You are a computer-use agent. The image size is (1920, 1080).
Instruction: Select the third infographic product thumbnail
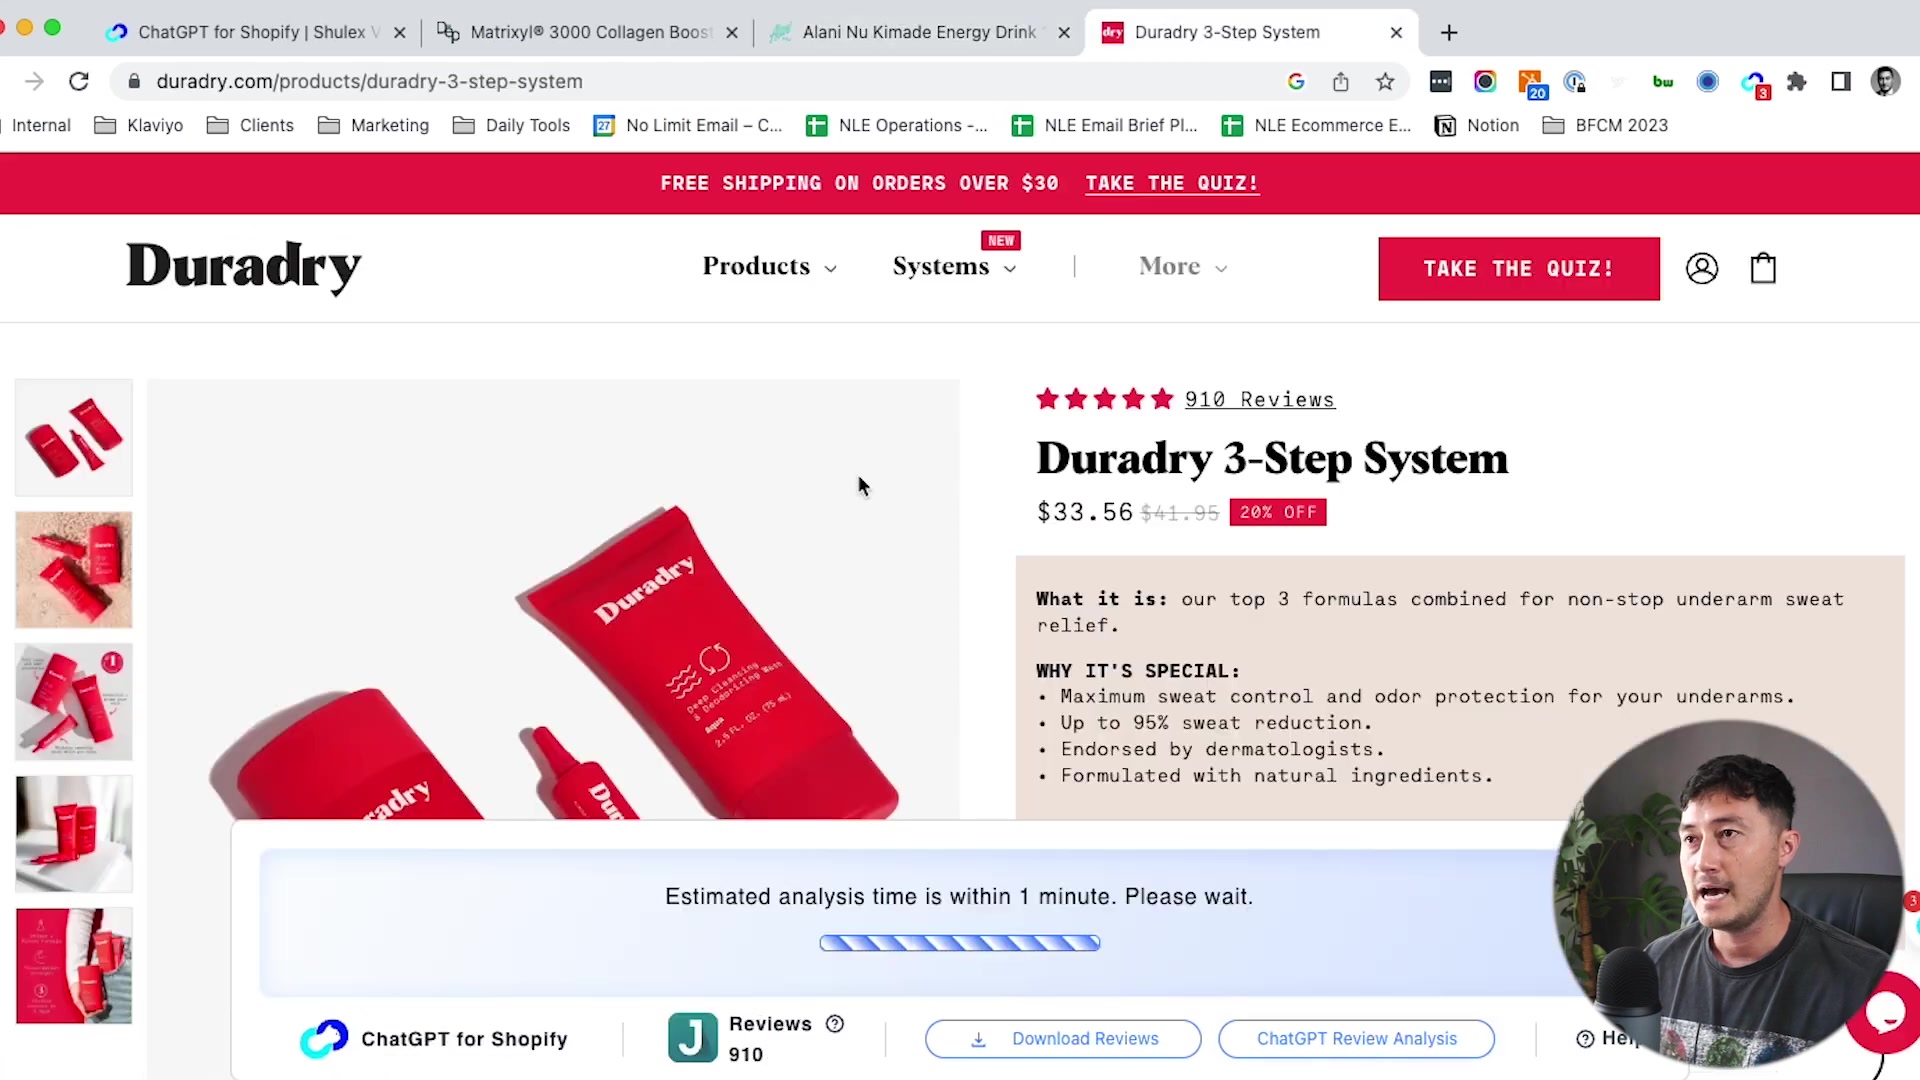point(73,702)
